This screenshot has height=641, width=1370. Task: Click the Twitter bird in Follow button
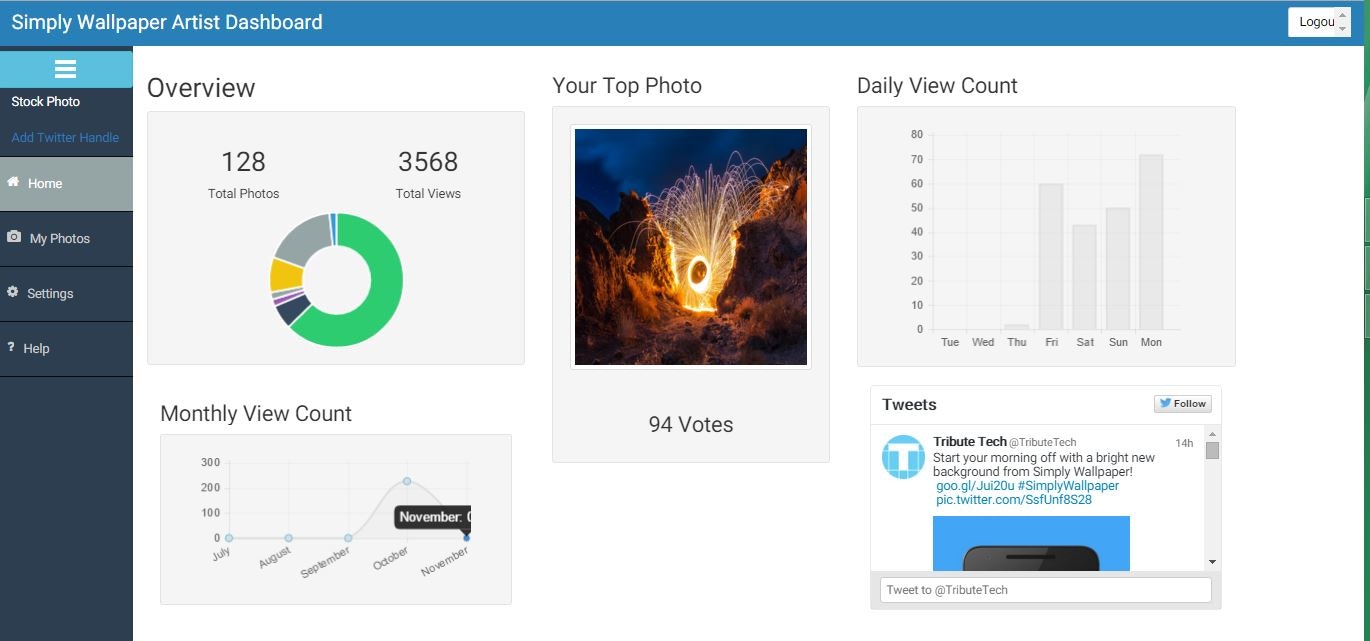[1165, 404]
